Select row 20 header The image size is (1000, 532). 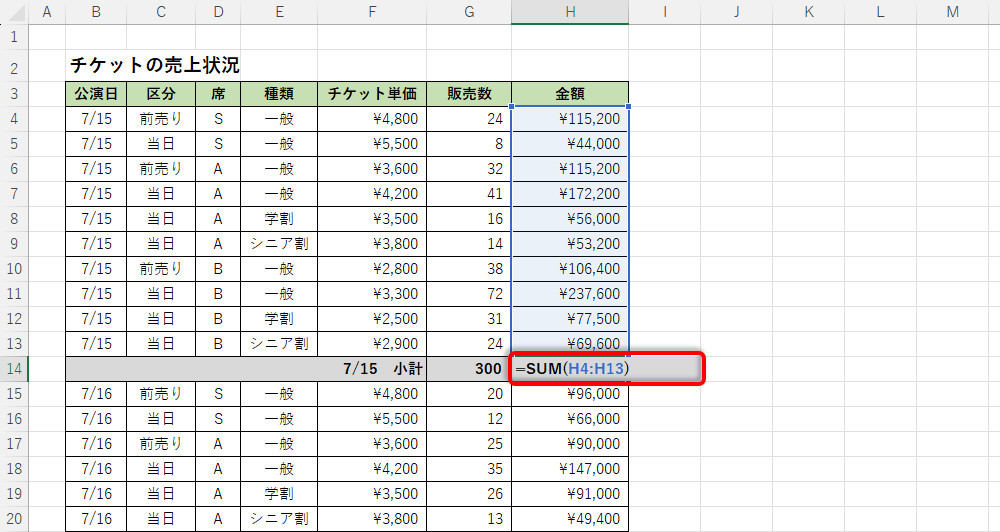[14, 519]
